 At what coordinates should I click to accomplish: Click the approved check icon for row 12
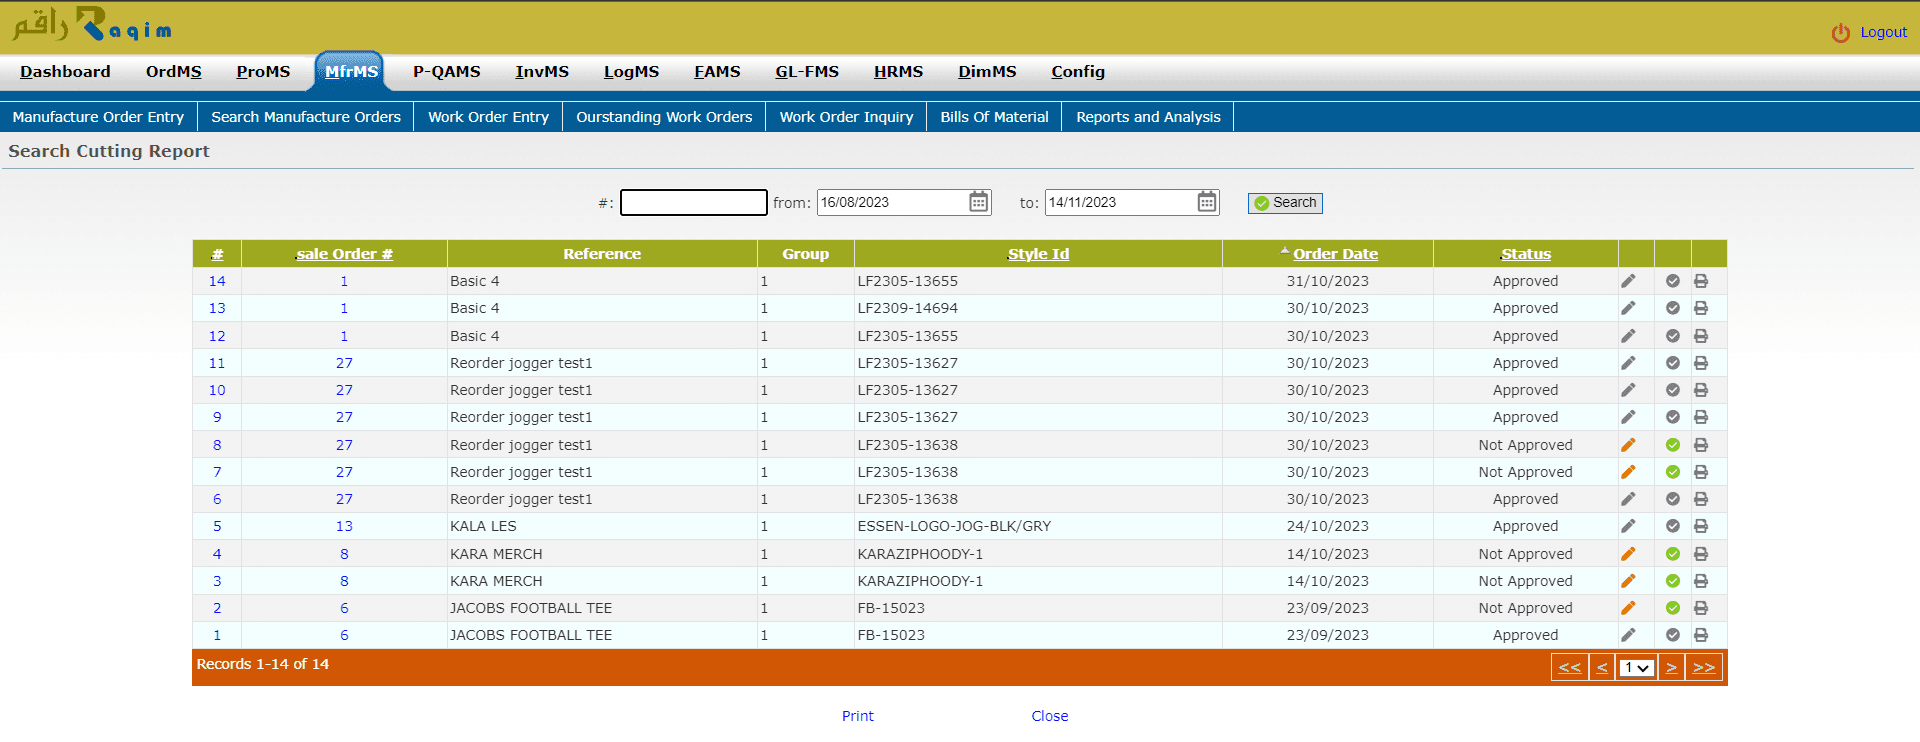pos(1672,336)
